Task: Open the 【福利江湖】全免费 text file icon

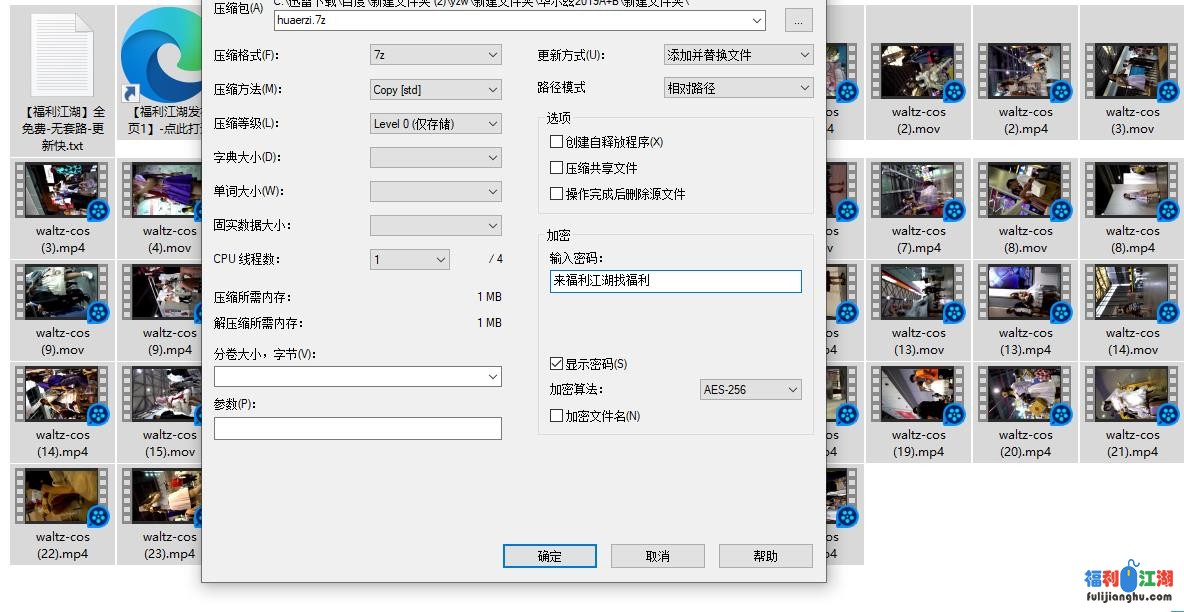Action: tap(62, 55)
